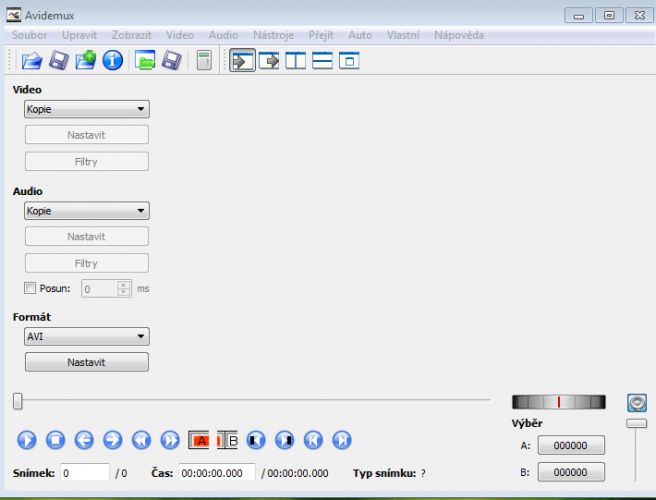
Task: Select output preview mode icon
Action: point(269,61)
